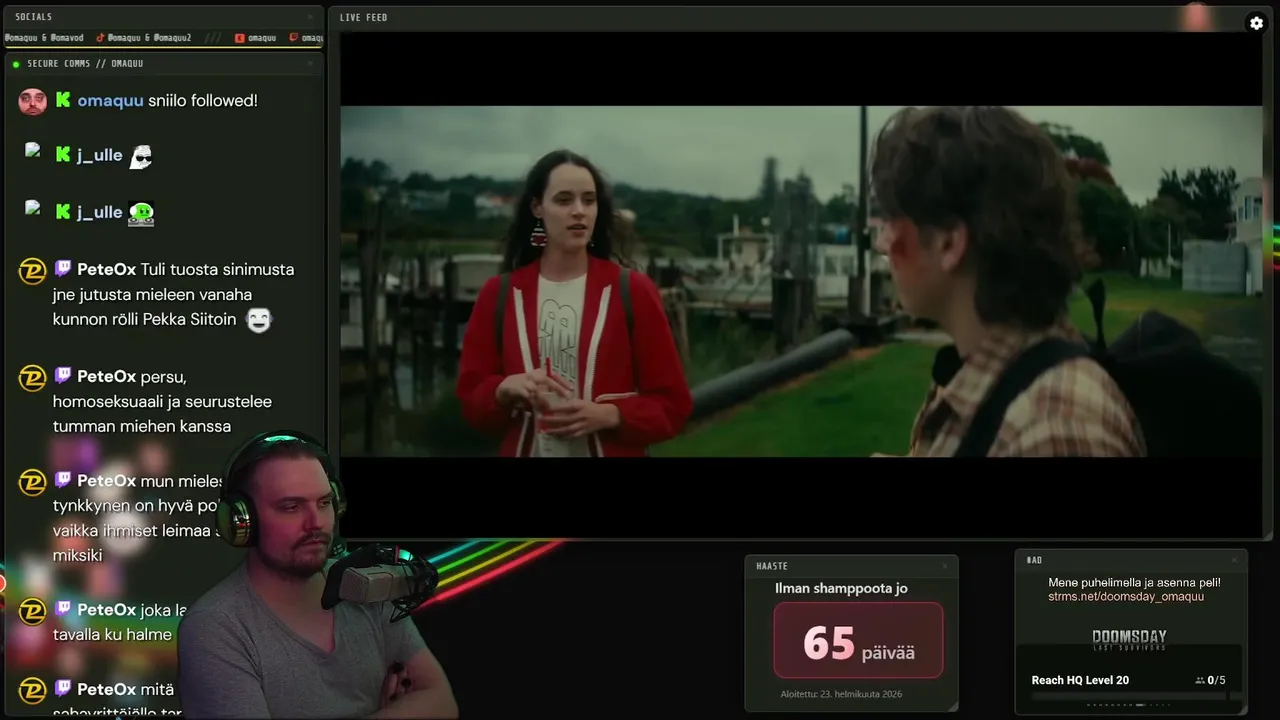Click omaquu's avatar in the chat
This screenshot has width=1280, height=720.
[32, 101]
